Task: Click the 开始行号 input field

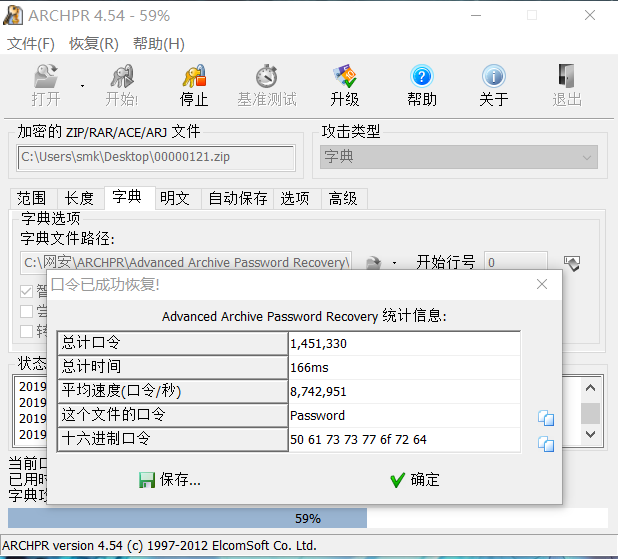Action: (516, 262)
